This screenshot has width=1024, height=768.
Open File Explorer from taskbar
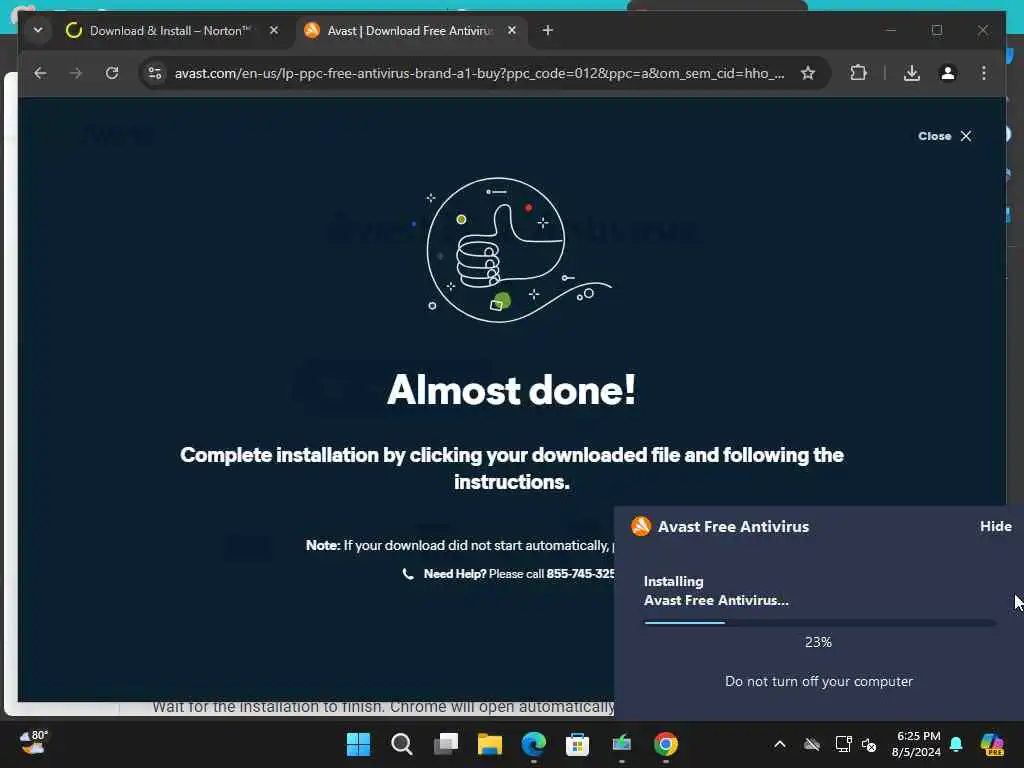pyautogui.click(x=490, y=744)
